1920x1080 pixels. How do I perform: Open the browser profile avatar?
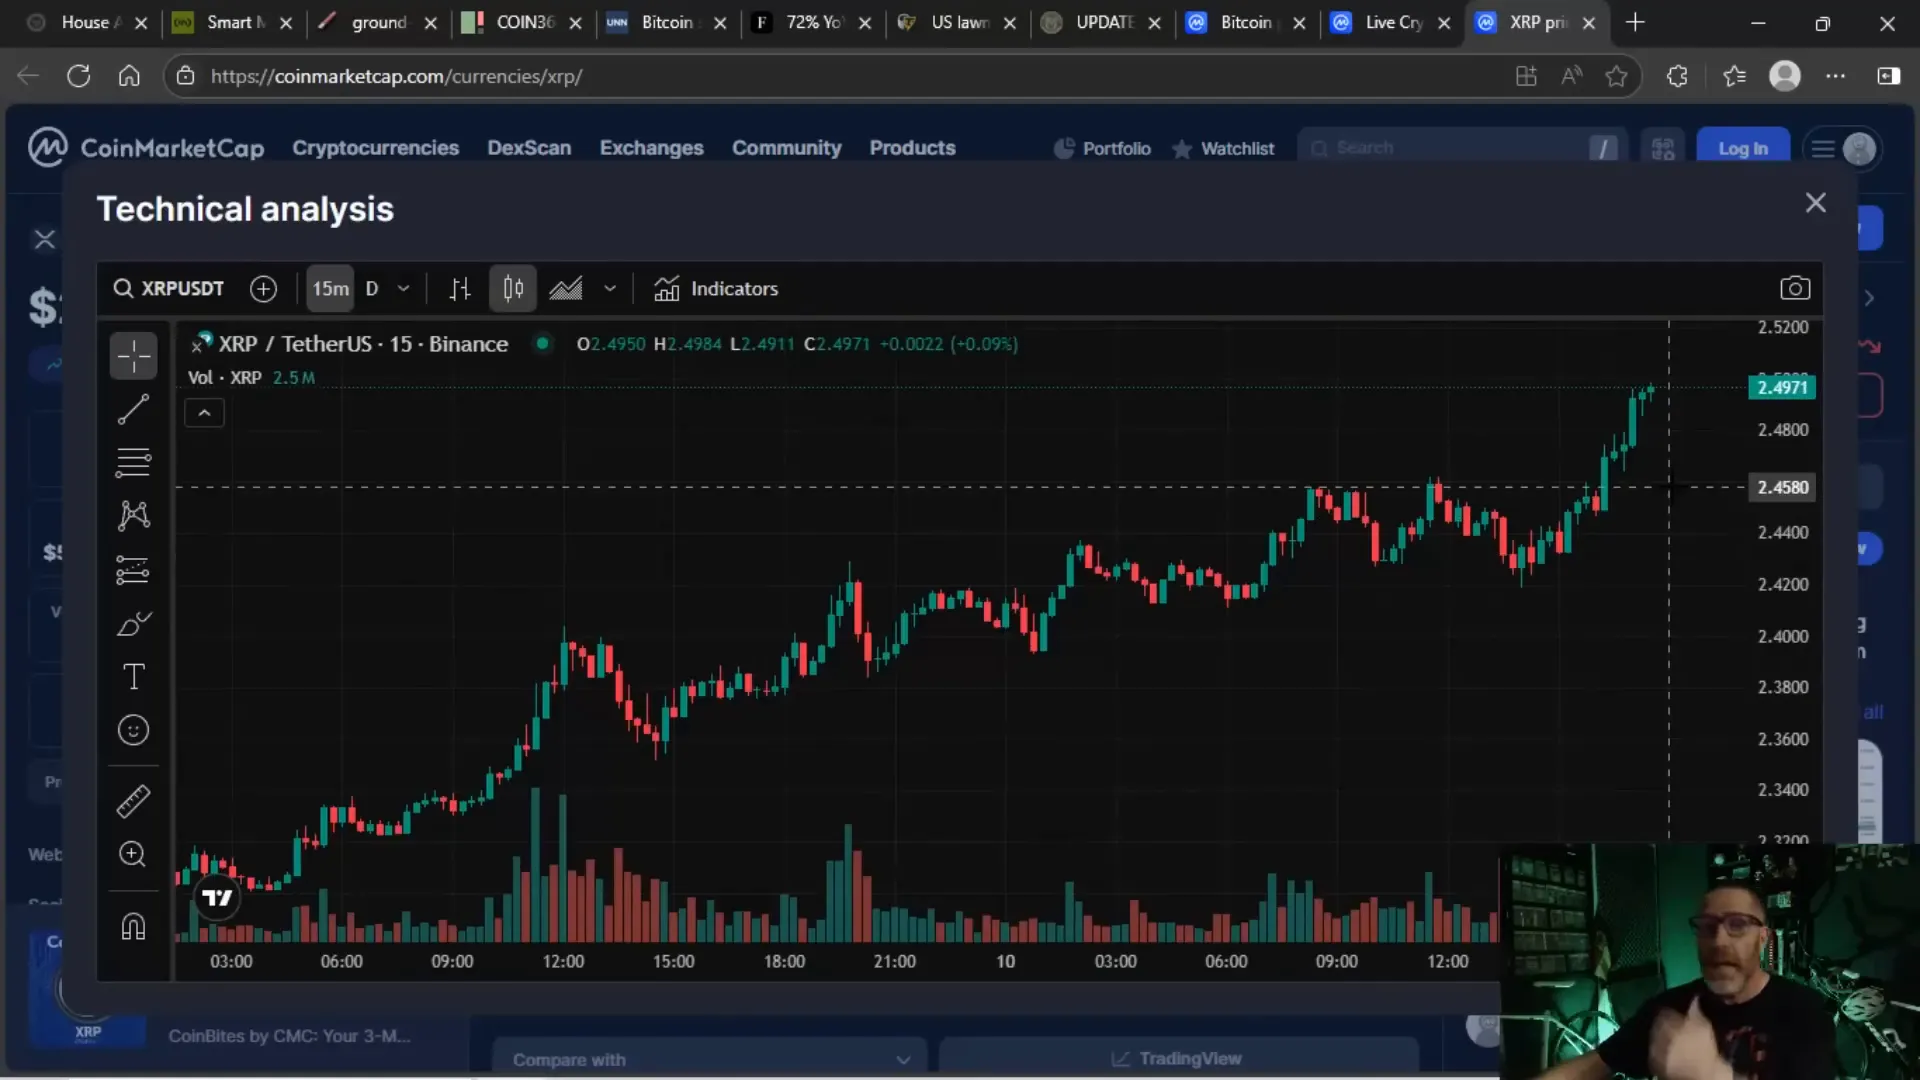(x=1785, y=76)
